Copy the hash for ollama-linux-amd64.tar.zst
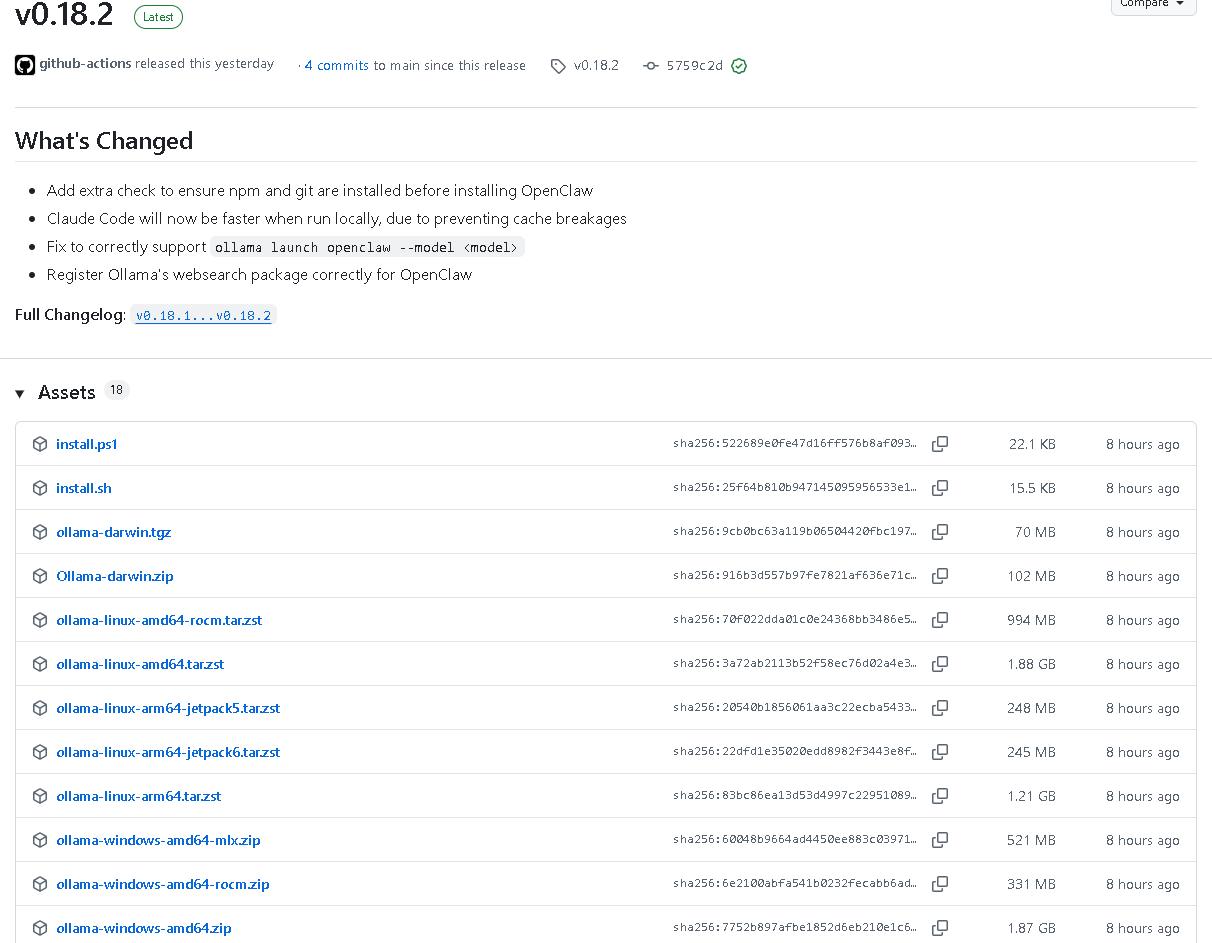 (x=940, y=664)
